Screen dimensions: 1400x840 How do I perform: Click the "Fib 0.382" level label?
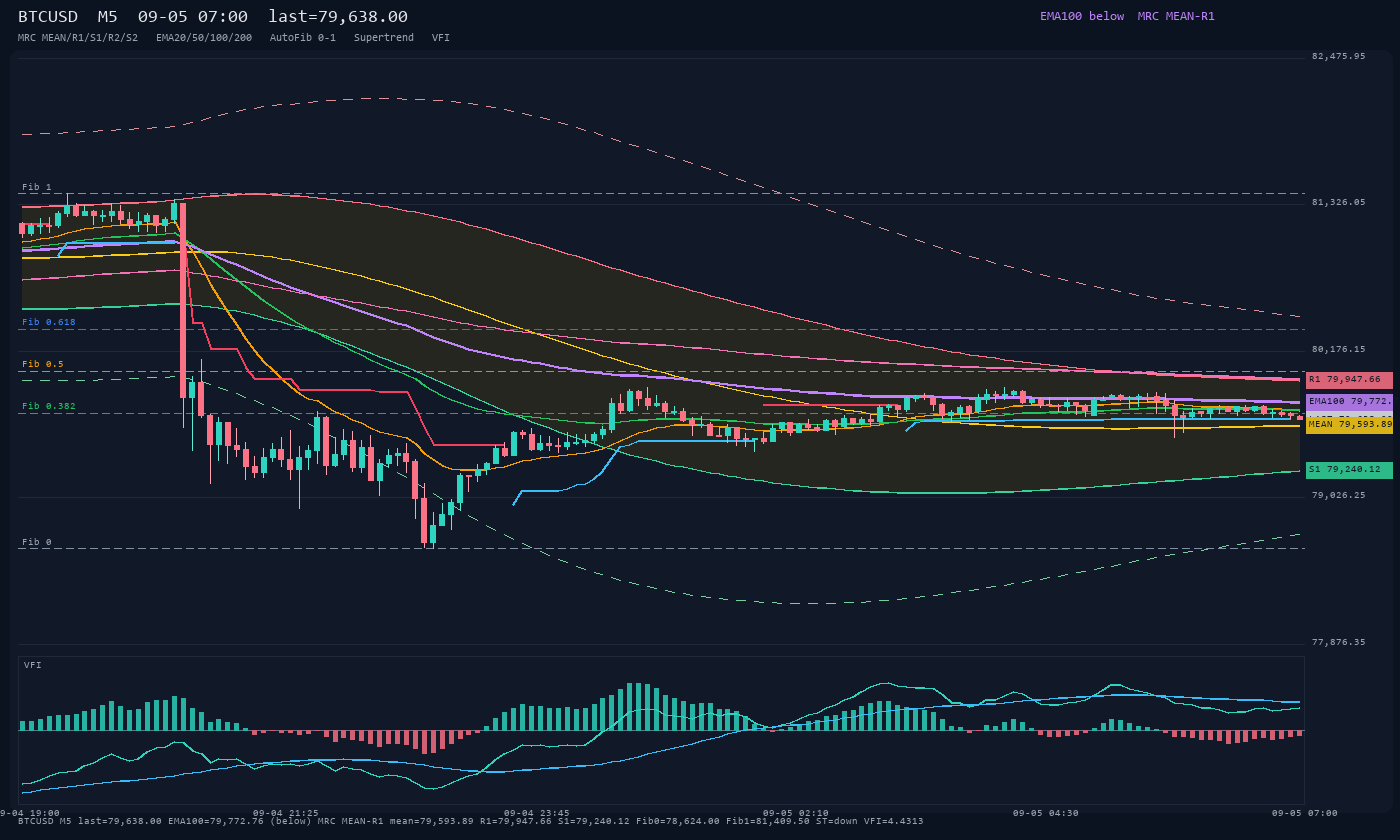point(49,406)
